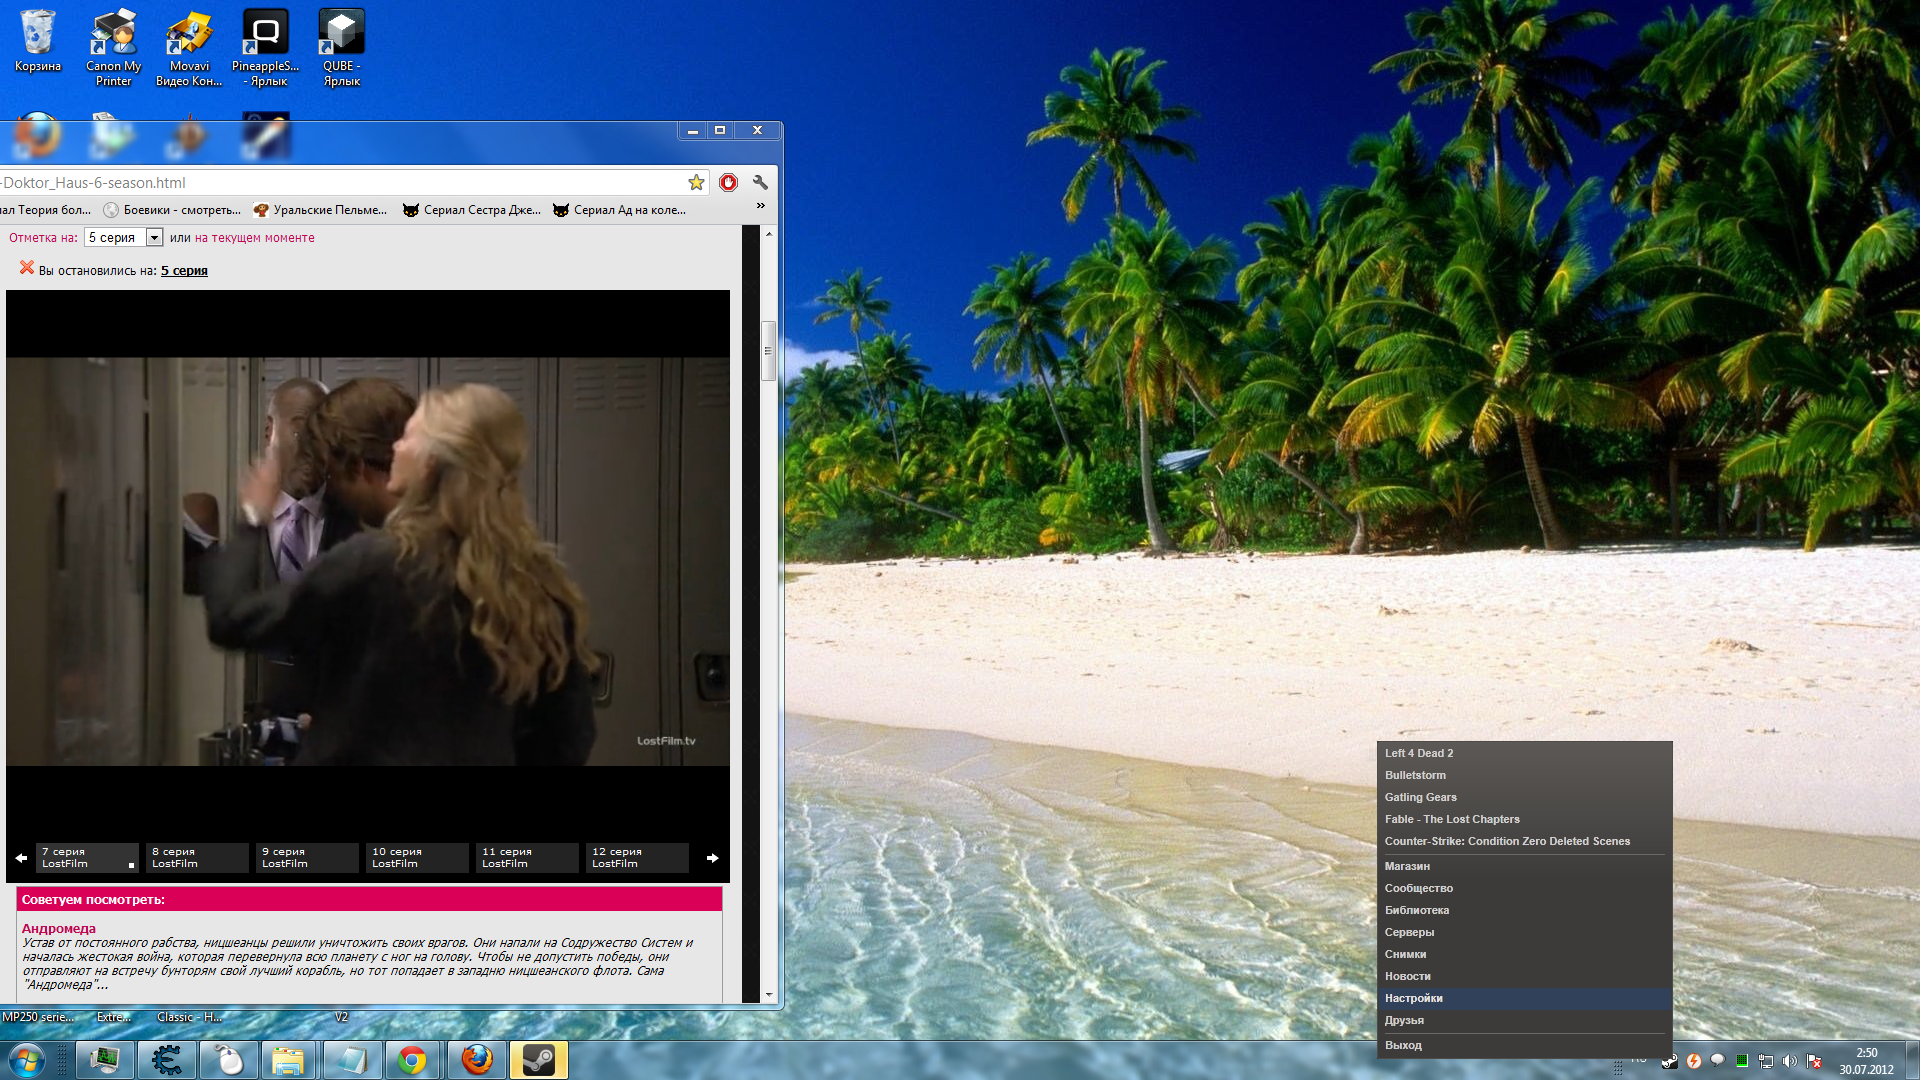1920x1080 pixels.
Task: Open Firefox from the taskbar
Action: (477, 1060)
